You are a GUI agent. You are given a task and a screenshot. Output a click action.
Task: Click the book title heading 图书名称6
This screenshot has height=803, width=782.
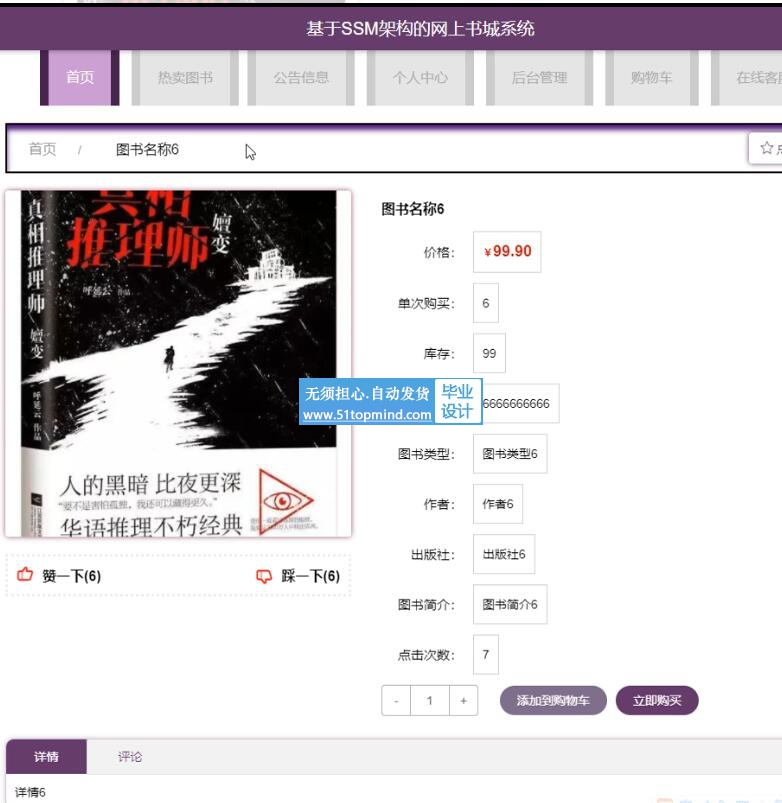pyautogui.click(x=413, y=208)
